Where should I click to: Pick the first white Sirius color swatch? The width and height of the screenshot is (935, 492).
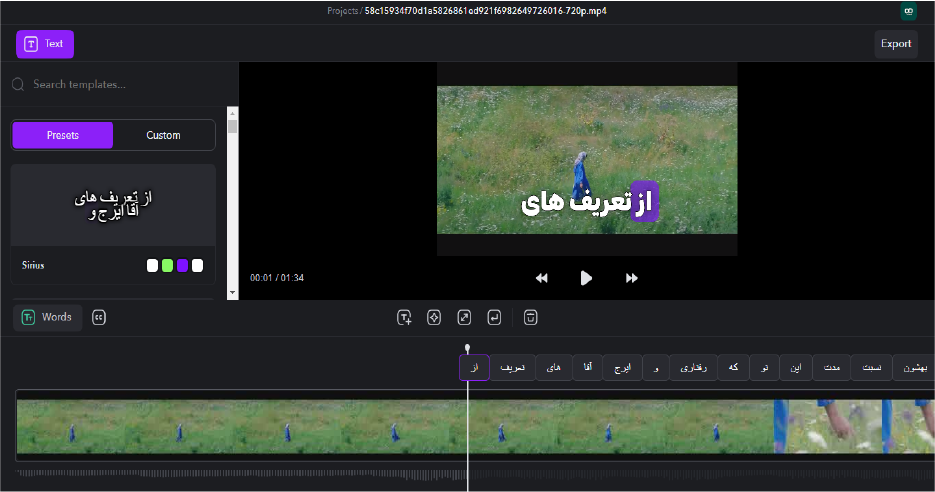coord(153,265)
